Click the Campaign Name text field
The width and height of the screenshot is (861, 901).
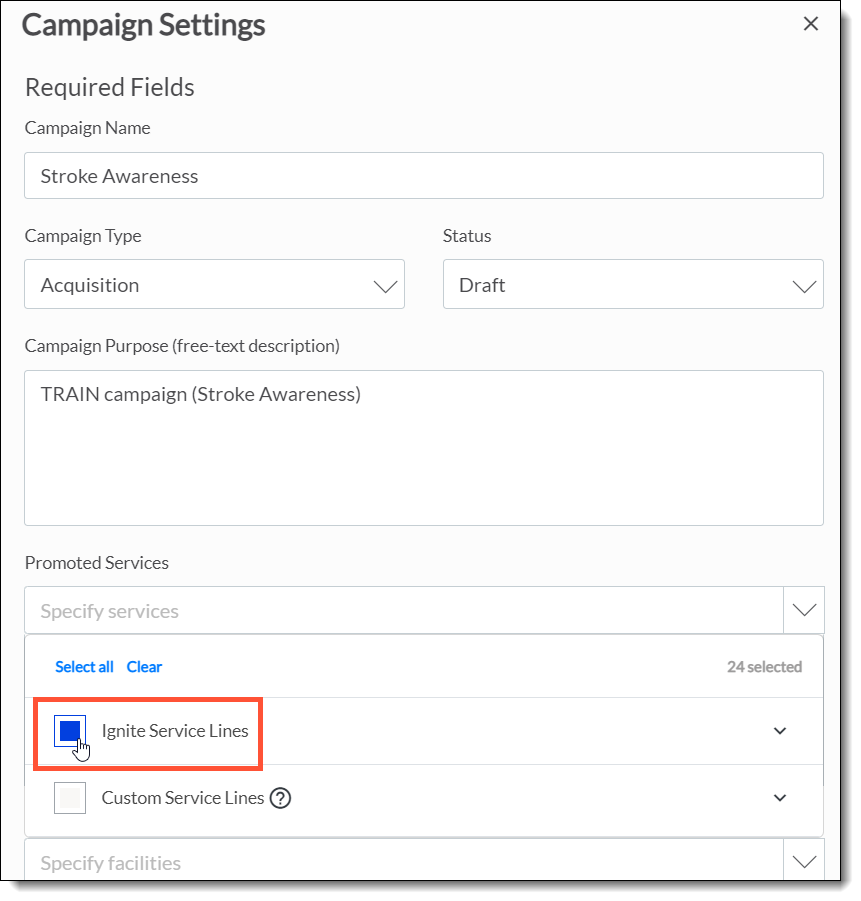coord(423,176)
